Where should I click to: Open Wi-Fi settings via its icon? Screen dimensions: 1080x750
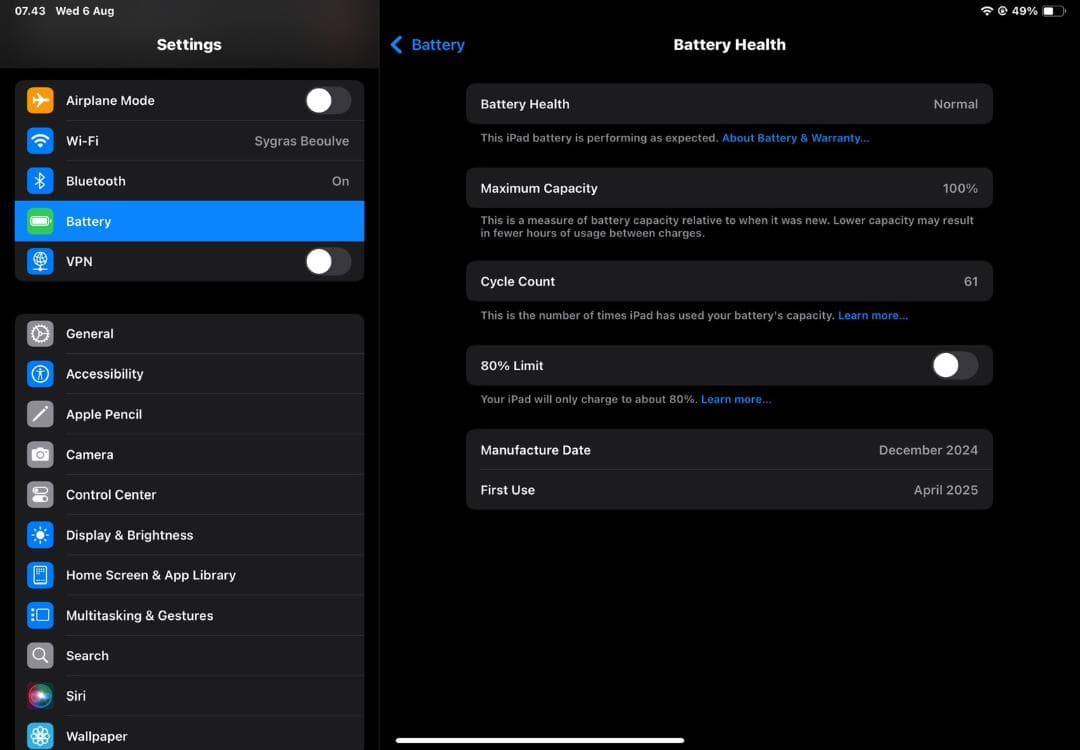click(x=40, y=141)
